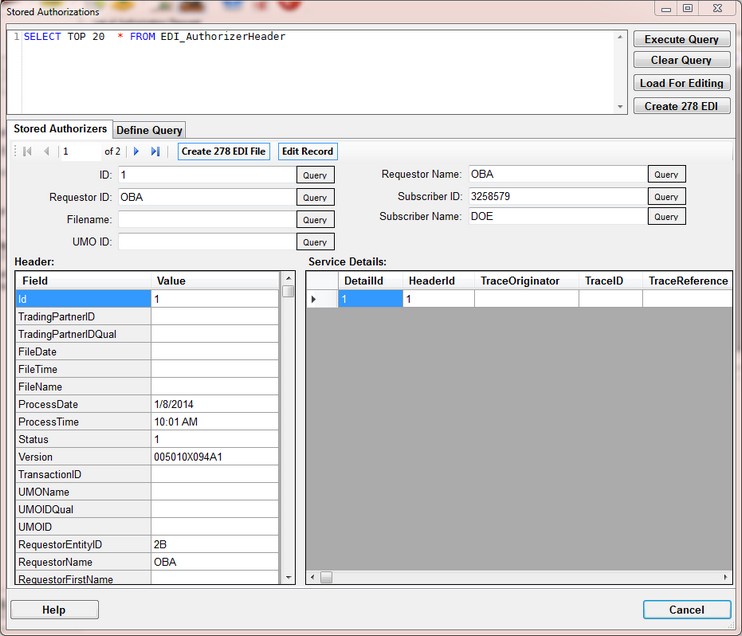Select the Stored Authorizers tab
Viewport: 742px width, 636px height.
point(60,129)
